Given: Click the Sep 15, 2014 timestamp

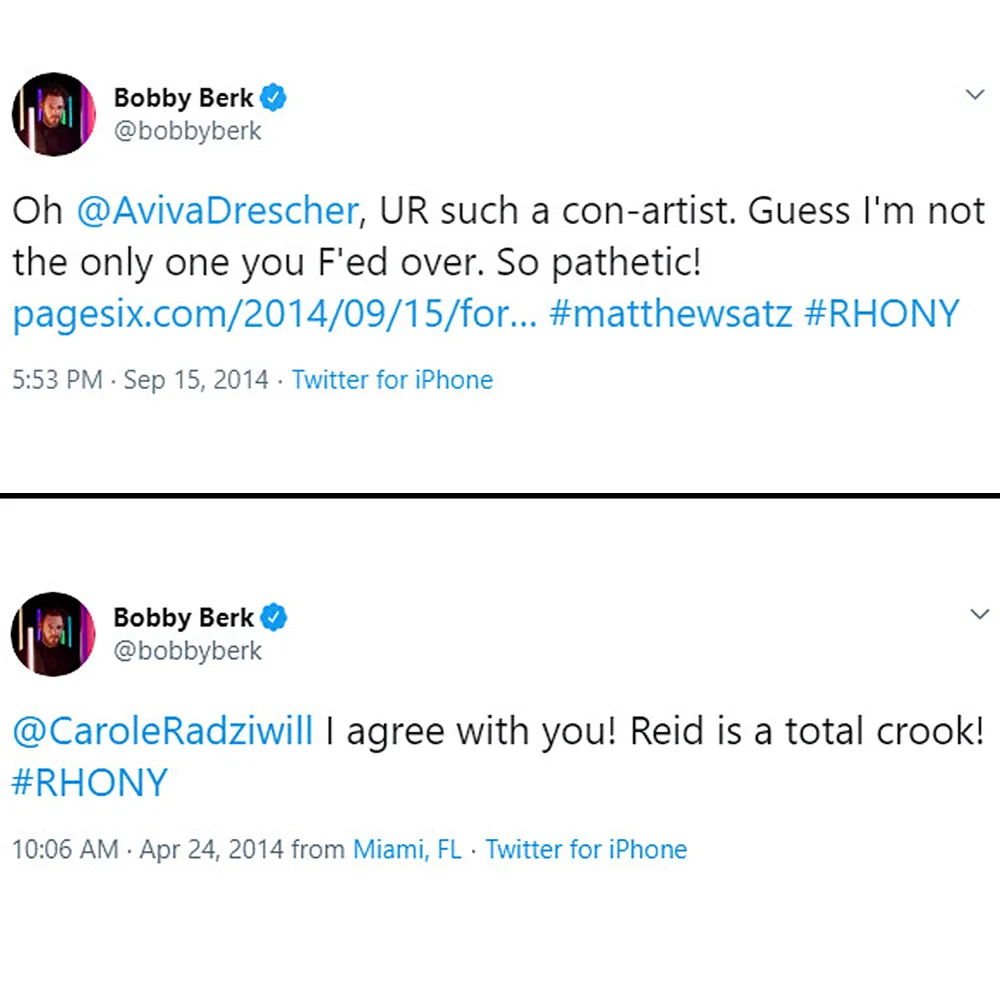Looking at the screenshot, I should [x=197, y=380].
